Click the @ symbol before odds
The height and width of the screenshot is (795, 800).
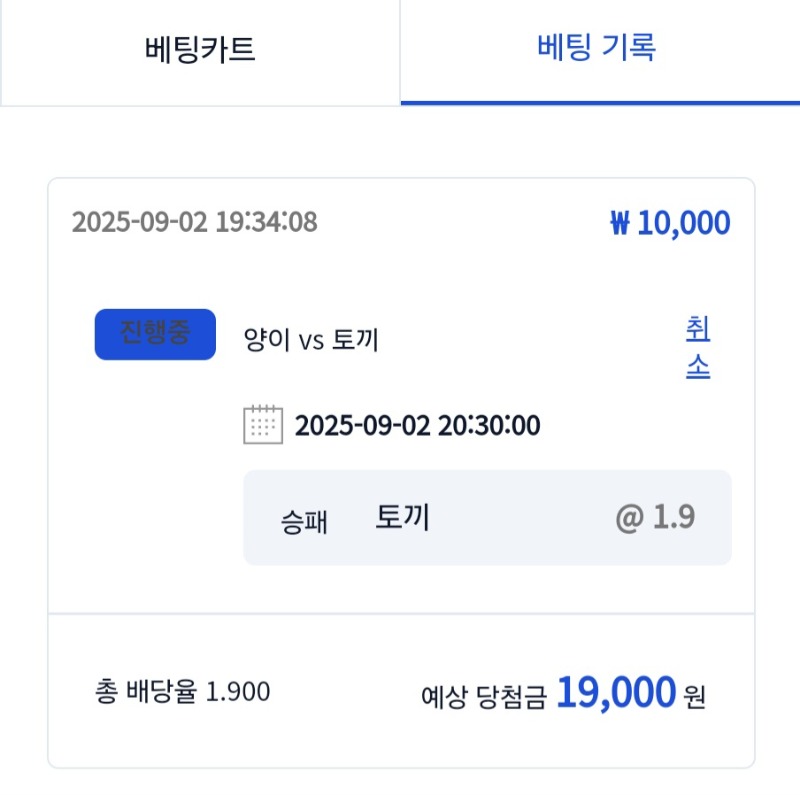tap(630, 518)
